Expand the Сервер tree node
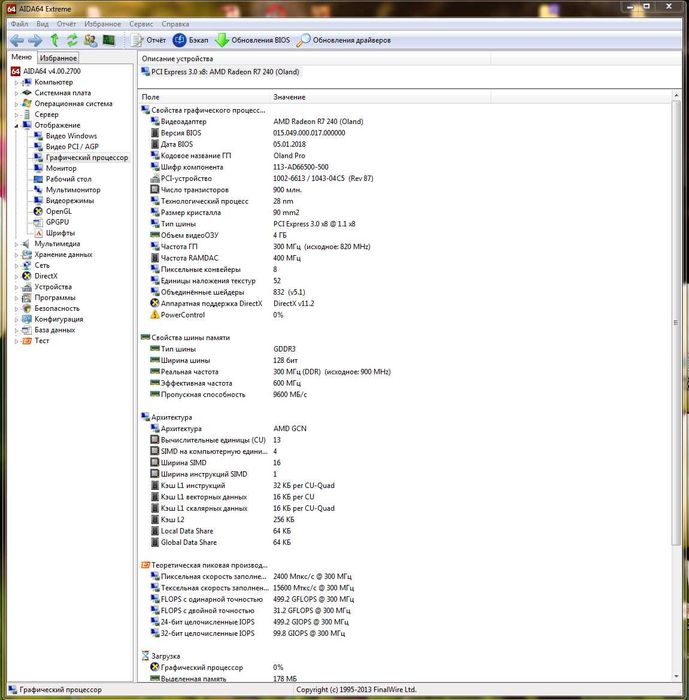This screenshot has width=689, height=700. [16, 115]
